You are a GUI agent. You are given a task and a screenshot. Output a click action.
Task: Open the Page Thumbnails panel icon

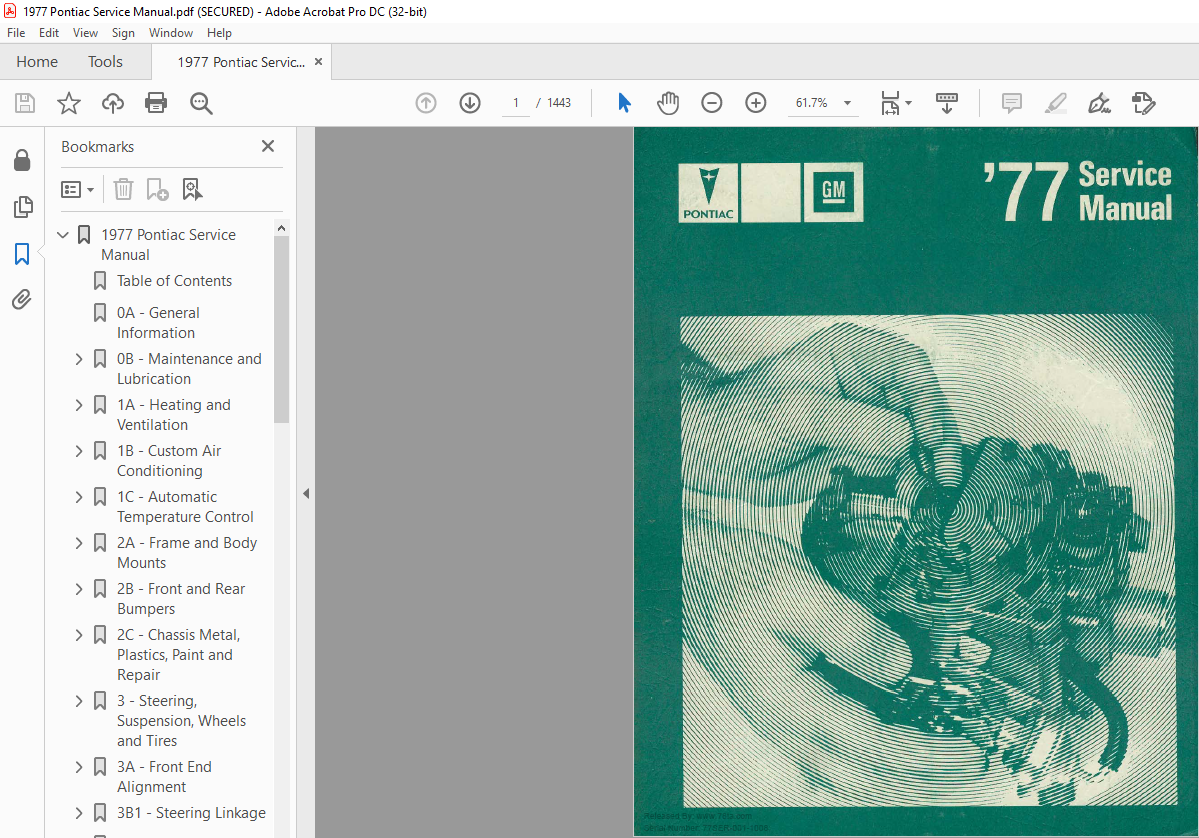pyautogui.click(x=23, y=206)
